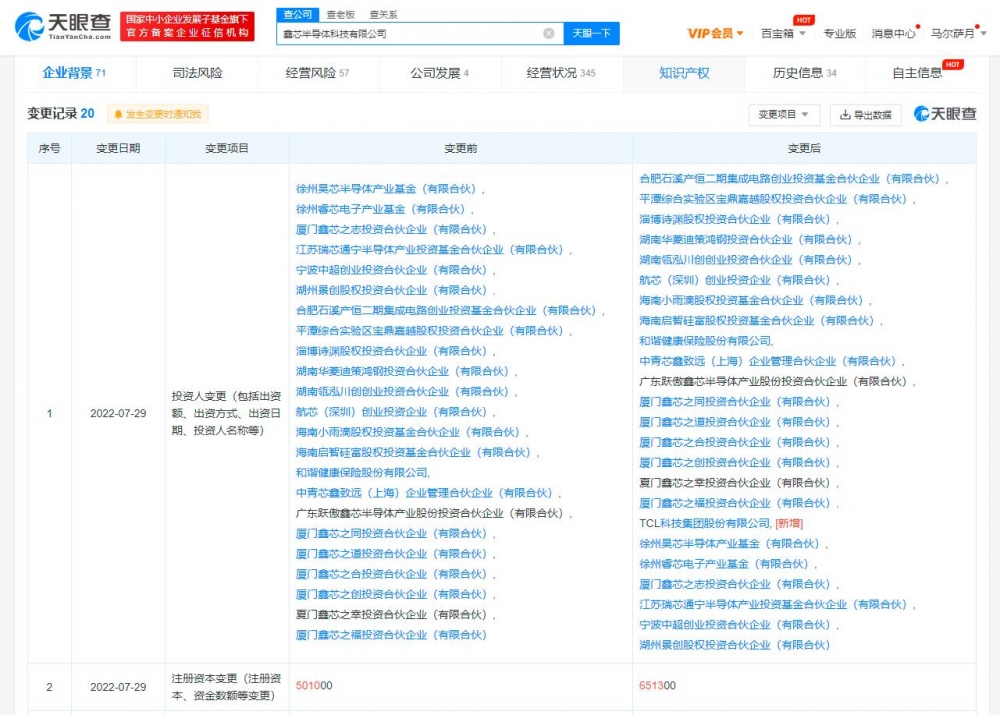The height and width of the screenshot is (715, 1000).
Task: Open 消息中心 message center
Action: click(x=893, y=33)
